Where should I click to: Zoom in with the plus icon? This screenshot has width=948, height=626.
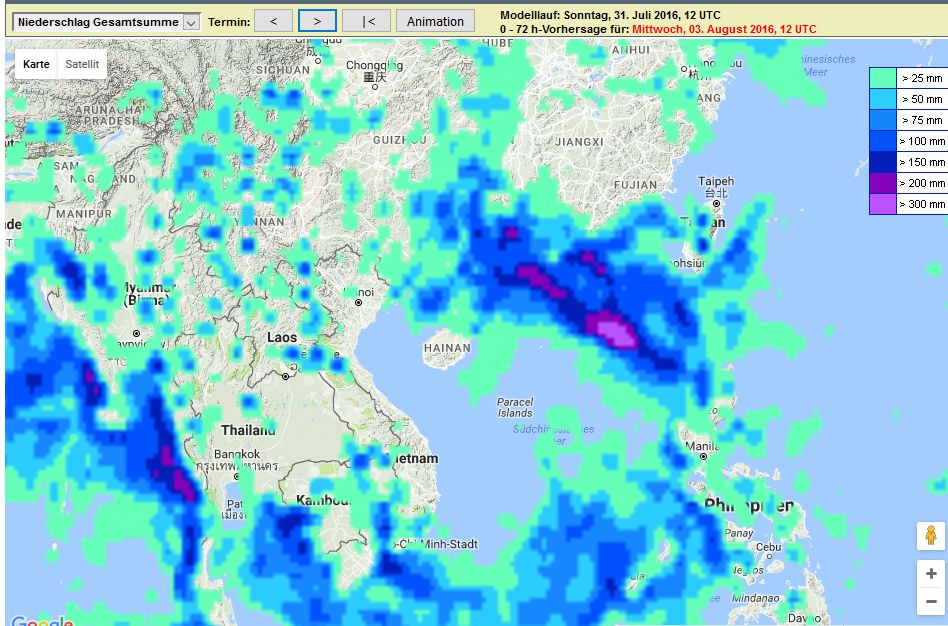931,573
